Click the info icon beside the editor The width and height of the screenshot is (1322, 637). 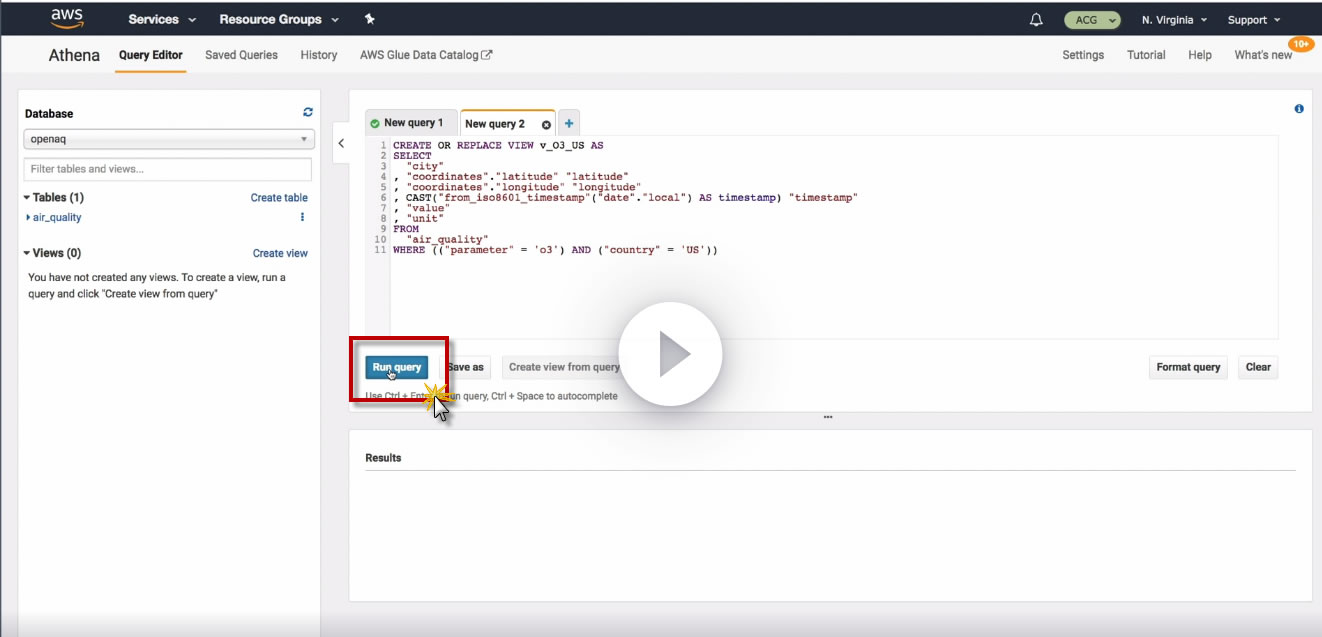[x=1299, y=109]
